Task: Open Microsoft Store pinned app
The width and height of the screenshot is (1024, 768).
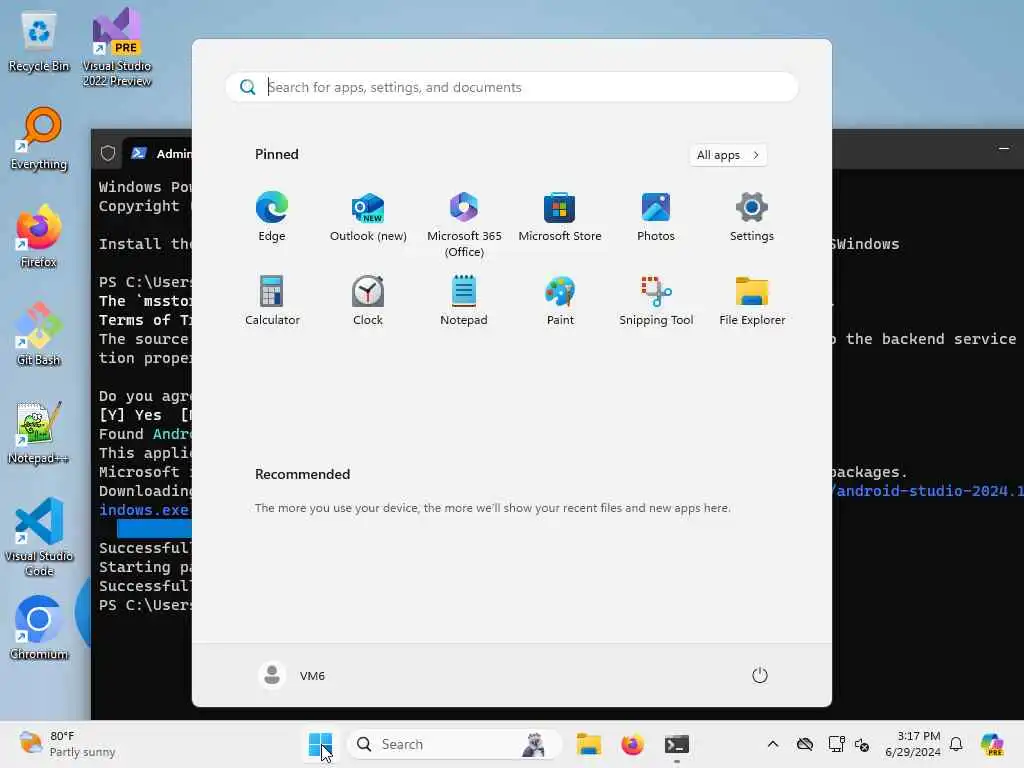Action: [x=560, y=217]
